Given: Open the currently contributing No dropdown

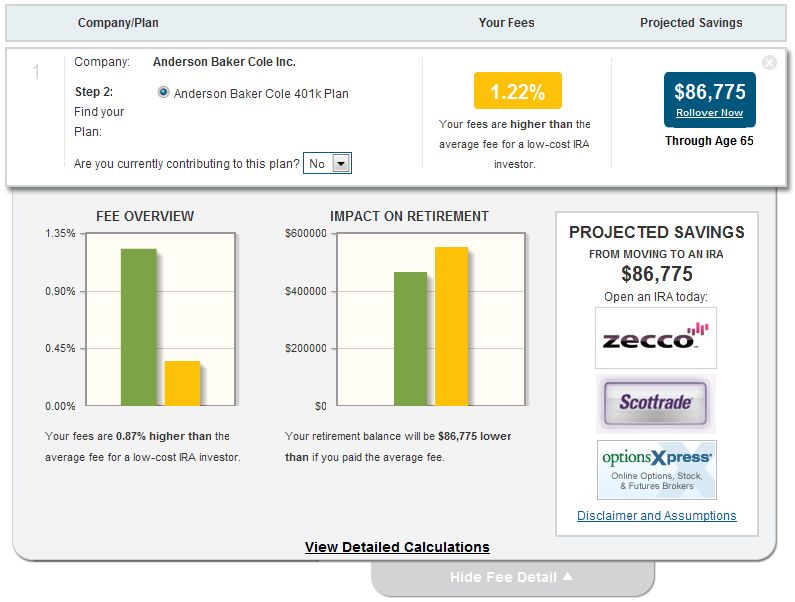Looking at the screenshot, I should (x=327, y=163).
